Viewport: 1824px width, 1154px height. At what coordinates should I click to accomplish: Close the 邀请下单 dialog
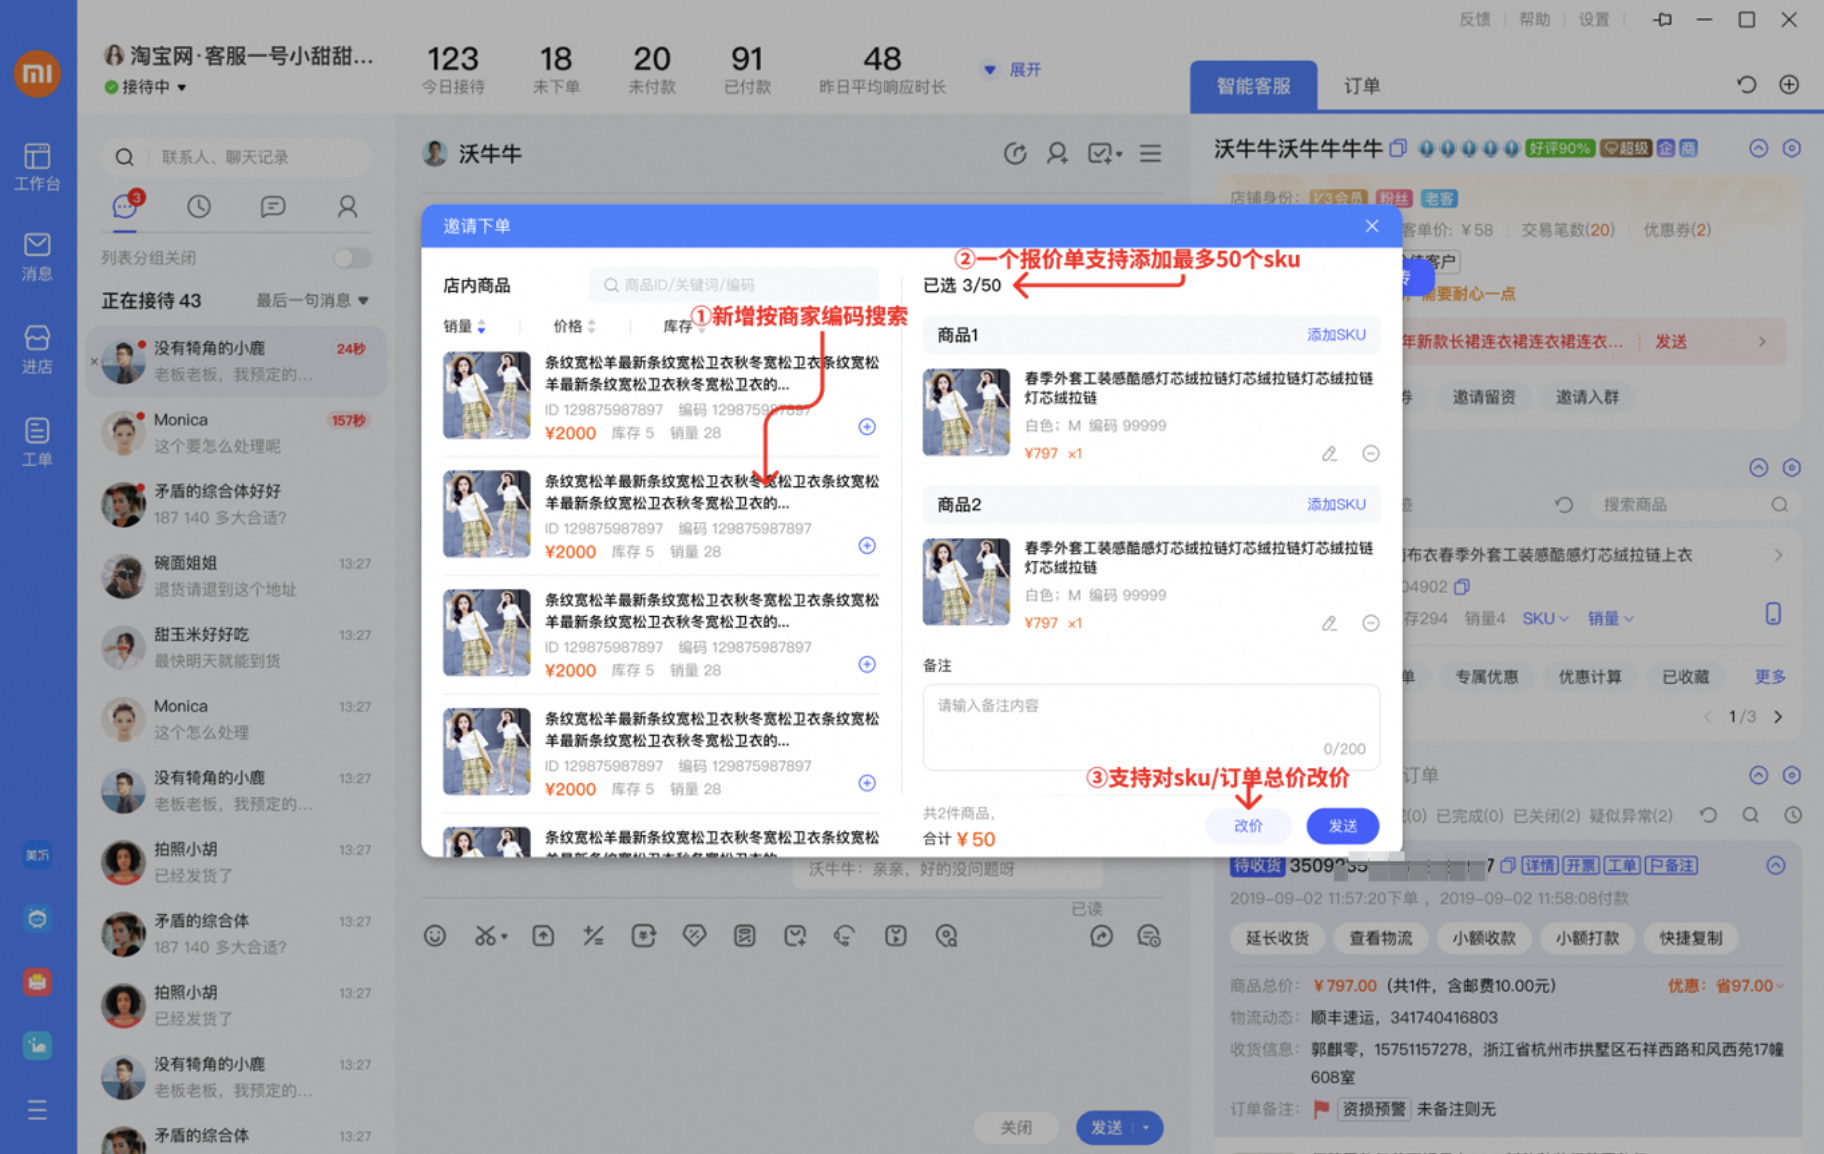coord(1372,226)
